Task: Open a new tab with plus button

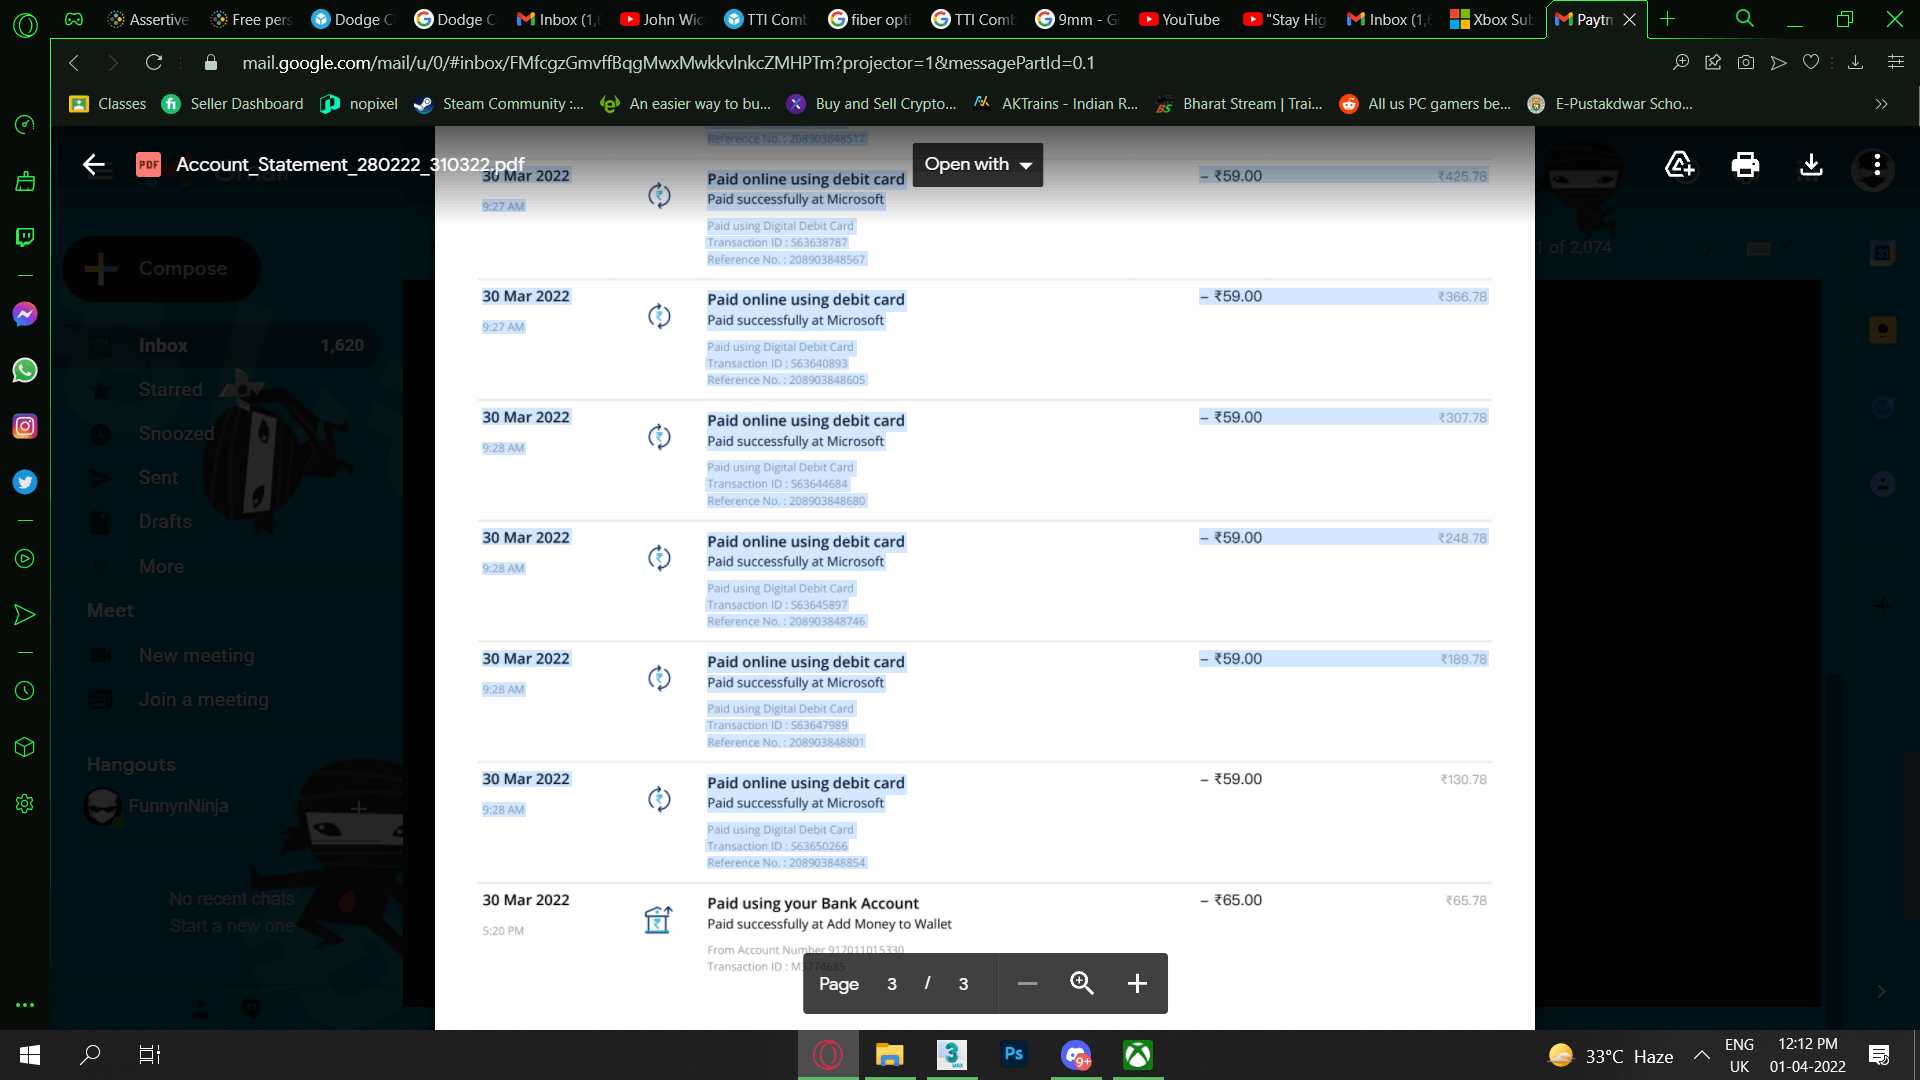Action: [x=1667, y=19]
